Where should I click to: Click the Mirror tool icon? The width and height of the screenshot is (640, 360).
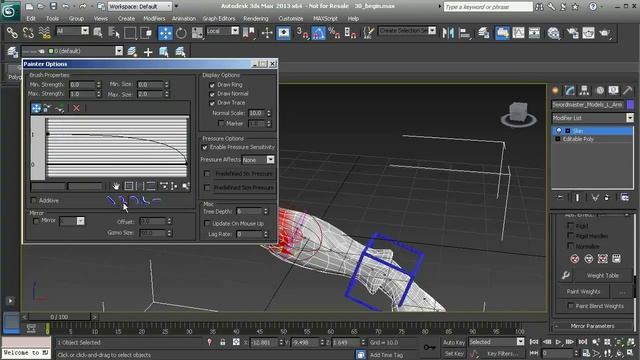click(x=448, y=33)
